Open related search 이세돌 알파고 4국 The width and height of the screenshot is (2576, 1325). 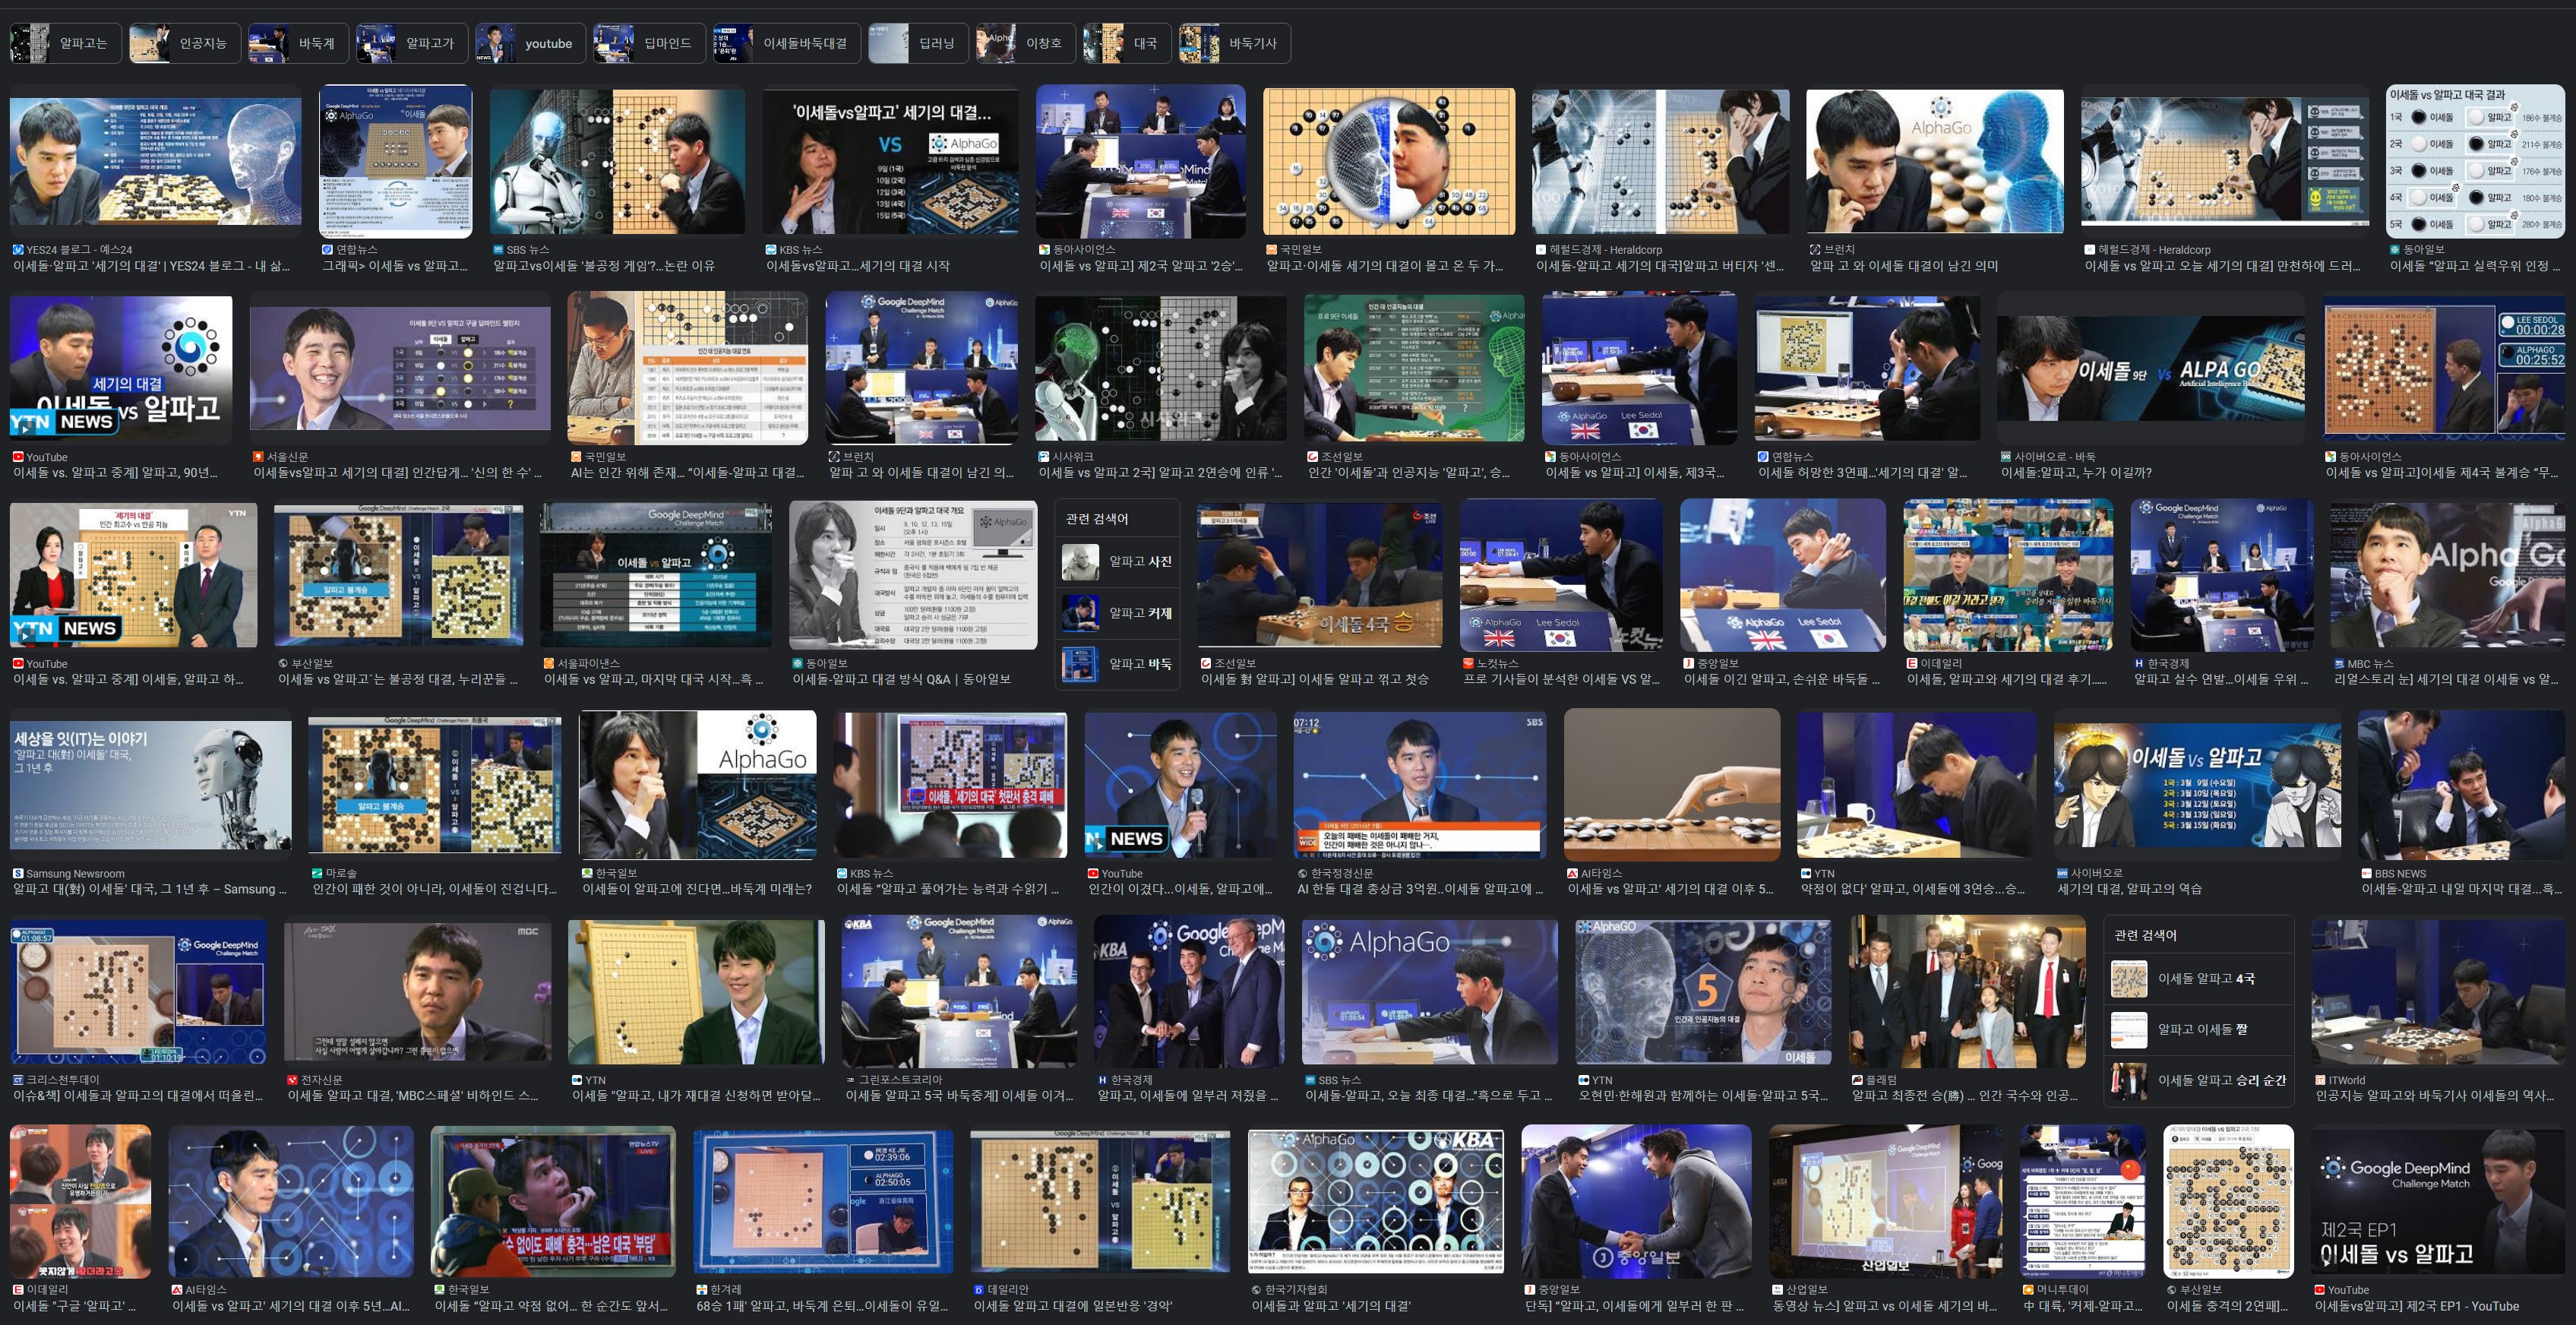pyautogui.click(x=2198, y=979)
